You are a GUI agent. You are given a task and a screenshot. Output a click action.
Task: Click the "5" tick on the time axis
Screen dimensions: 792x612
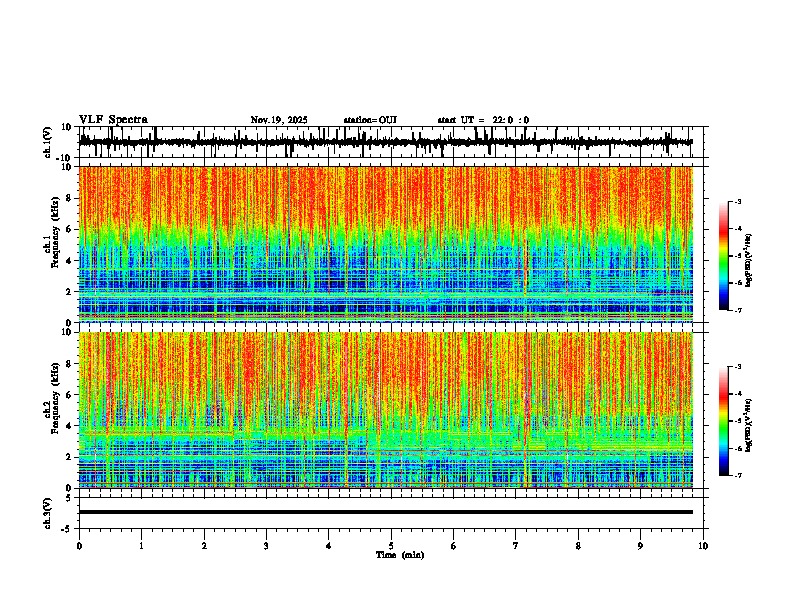coord(391,546)
